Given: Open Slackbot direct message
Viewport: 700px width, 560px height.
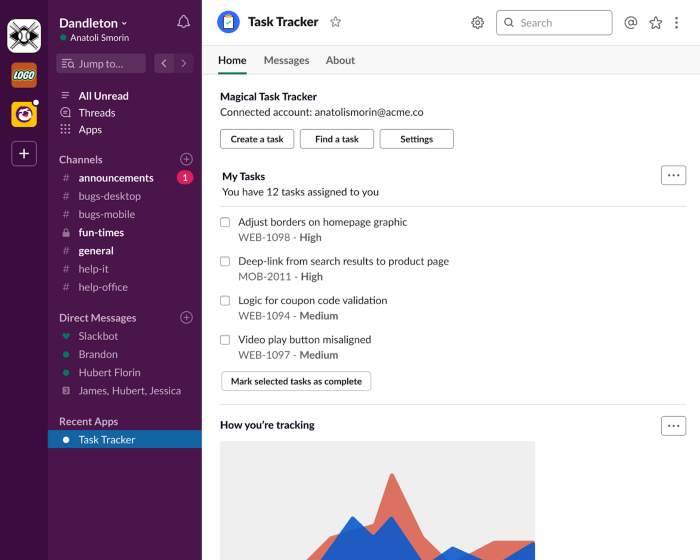Looking at the screenshot, I should [x=98, y=336].
